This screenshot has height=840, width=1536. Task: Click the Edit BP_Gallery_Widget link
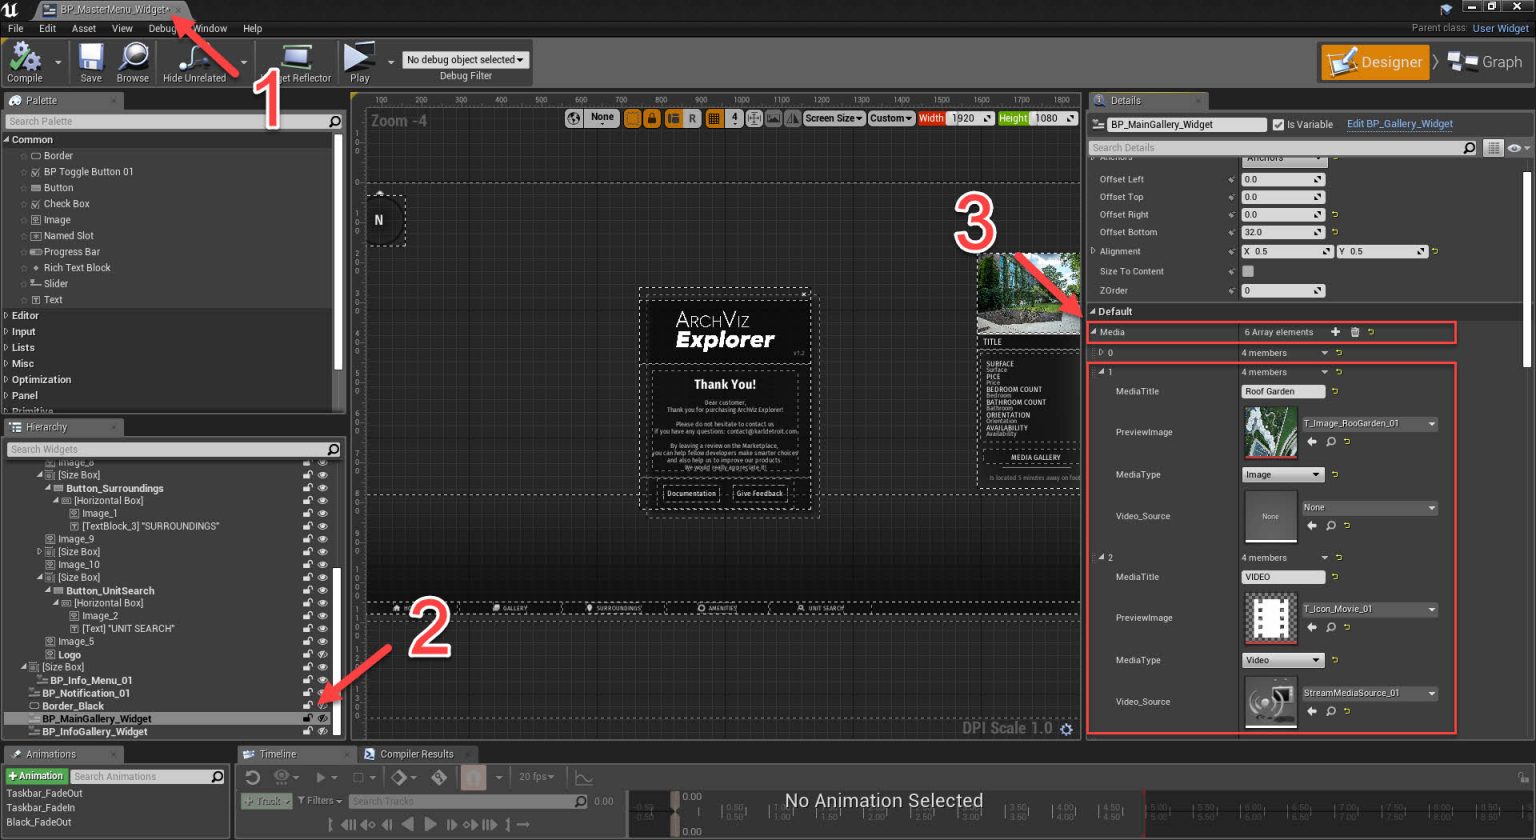[1400, 124]
